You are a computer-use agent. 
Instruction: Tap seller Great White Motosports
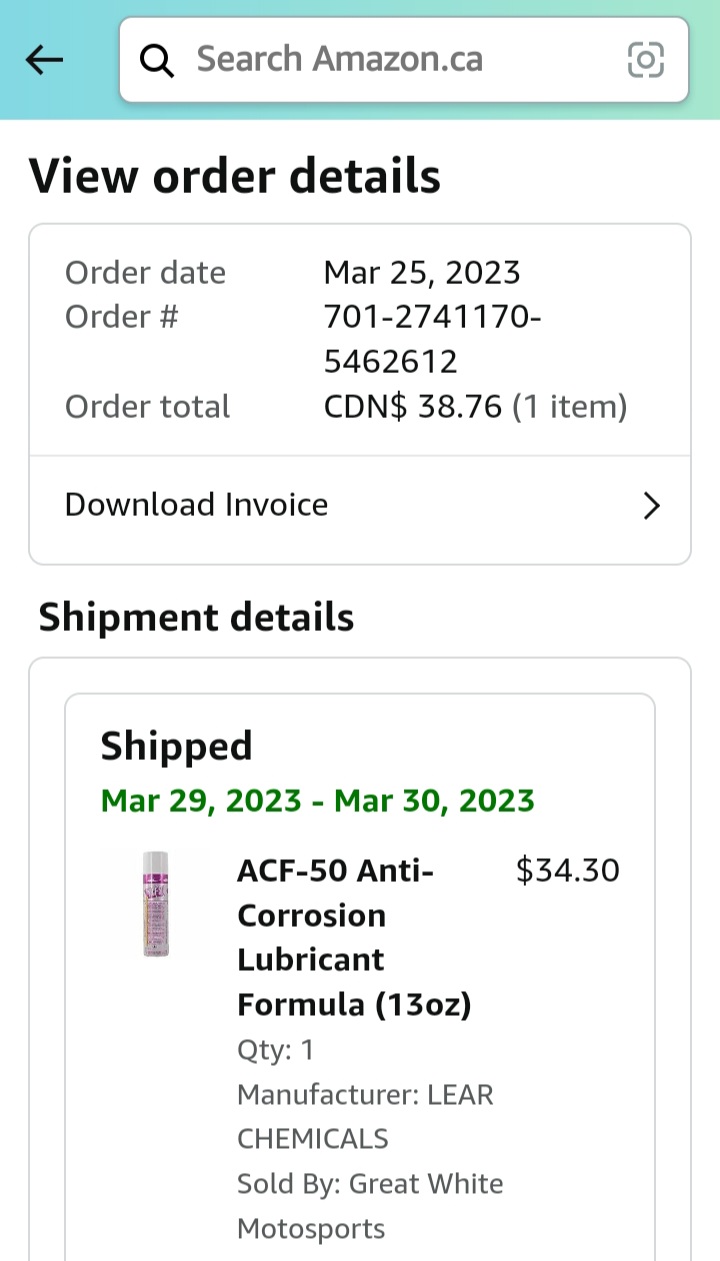tap(370, 1205)
